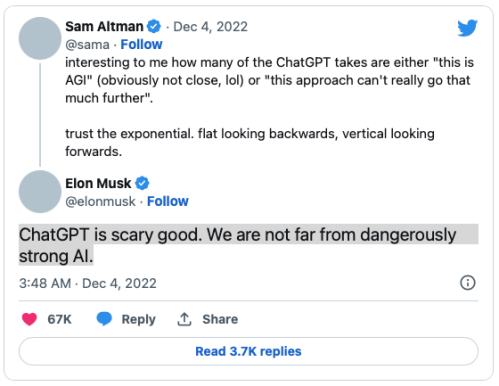The width and height of the screenshot is (499, 386).
Task: Click the Twitter bird logo
Action: (467, 28)
